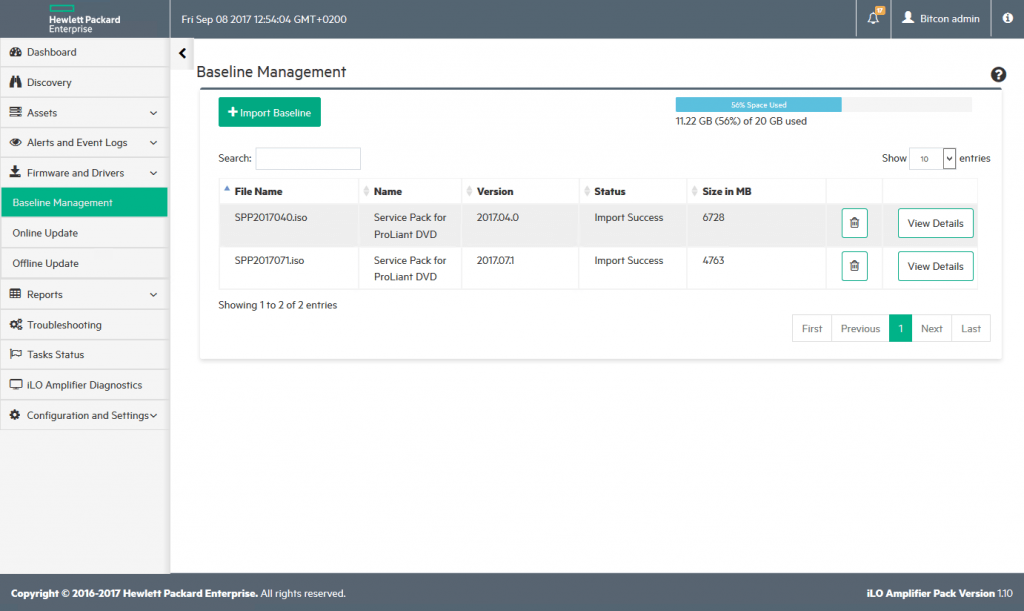The height and width of the screenshot is (611, 1024).
Task: Click the Troubleshooting gears icon
Action: [16, 324]
